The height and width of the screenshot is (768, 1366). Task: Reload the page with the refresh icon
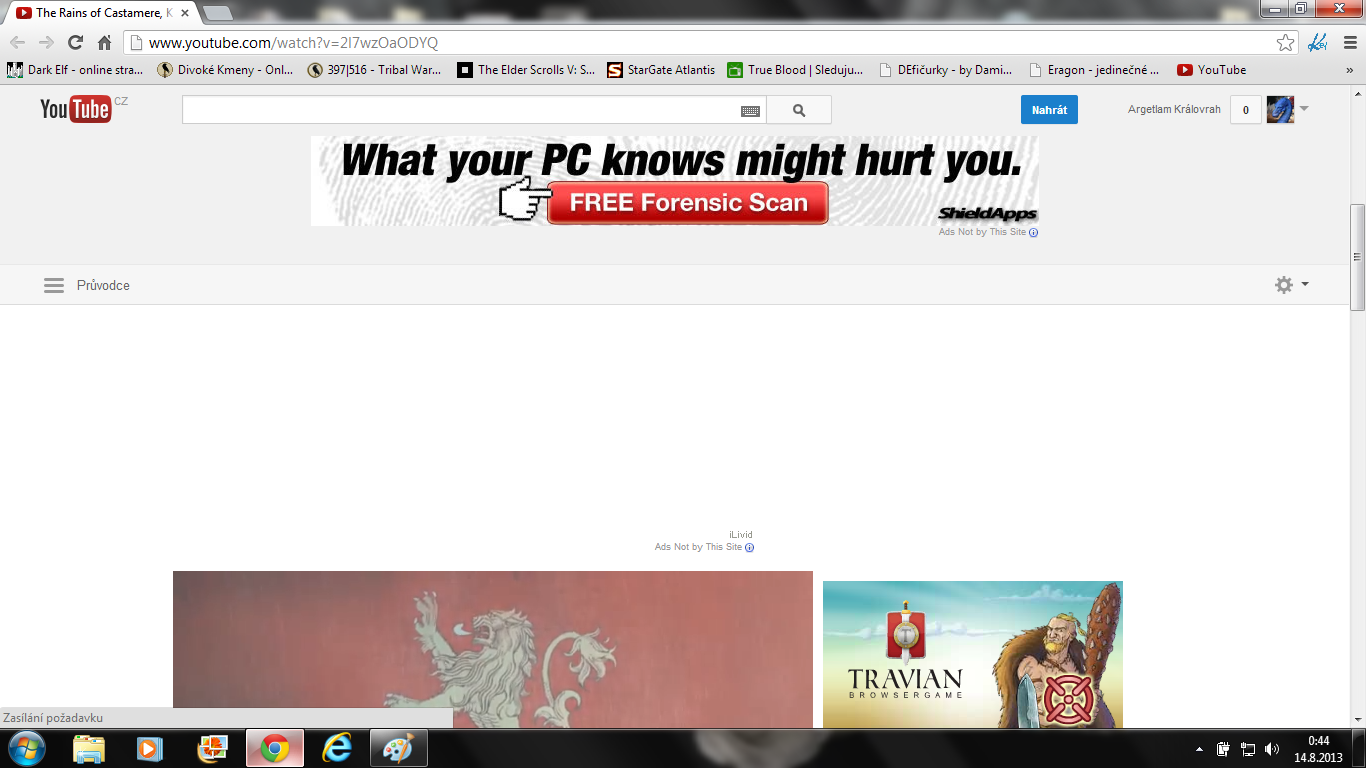click(75, 43)
